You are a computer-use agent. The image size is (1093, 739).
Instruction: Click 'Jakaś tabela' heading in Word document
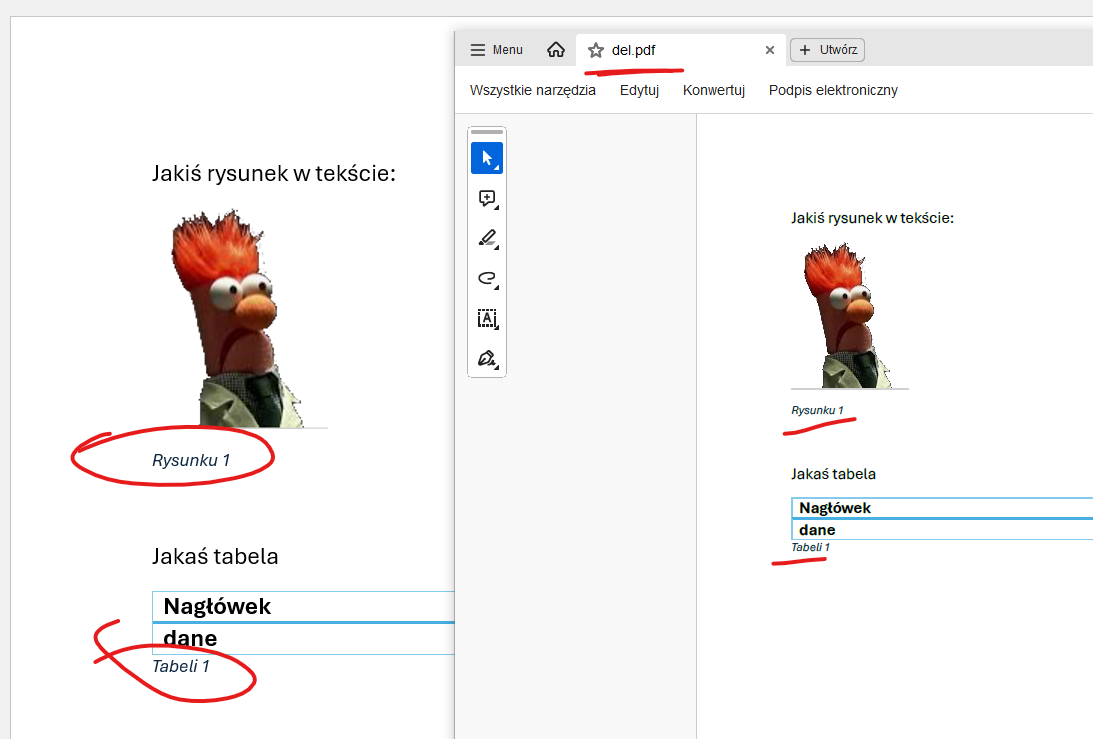[x=215, y=556]
